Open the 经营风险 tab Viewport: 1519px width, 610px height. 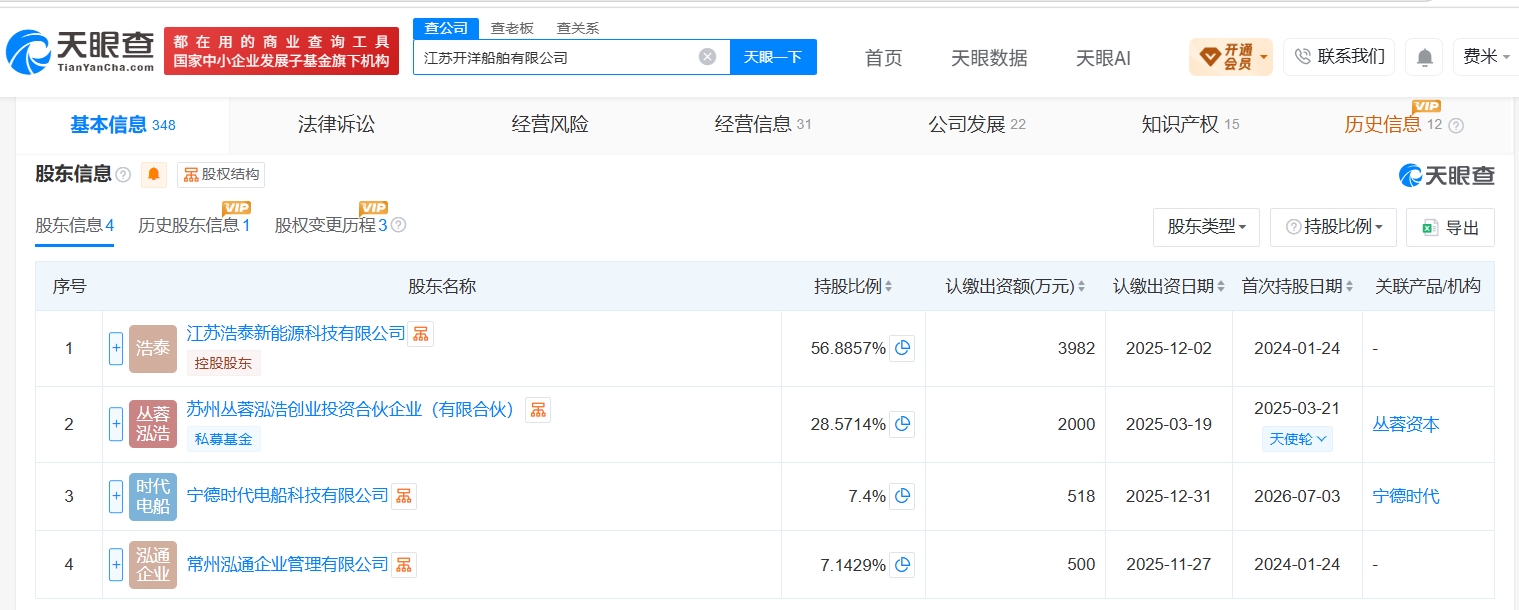coord(550,125)
